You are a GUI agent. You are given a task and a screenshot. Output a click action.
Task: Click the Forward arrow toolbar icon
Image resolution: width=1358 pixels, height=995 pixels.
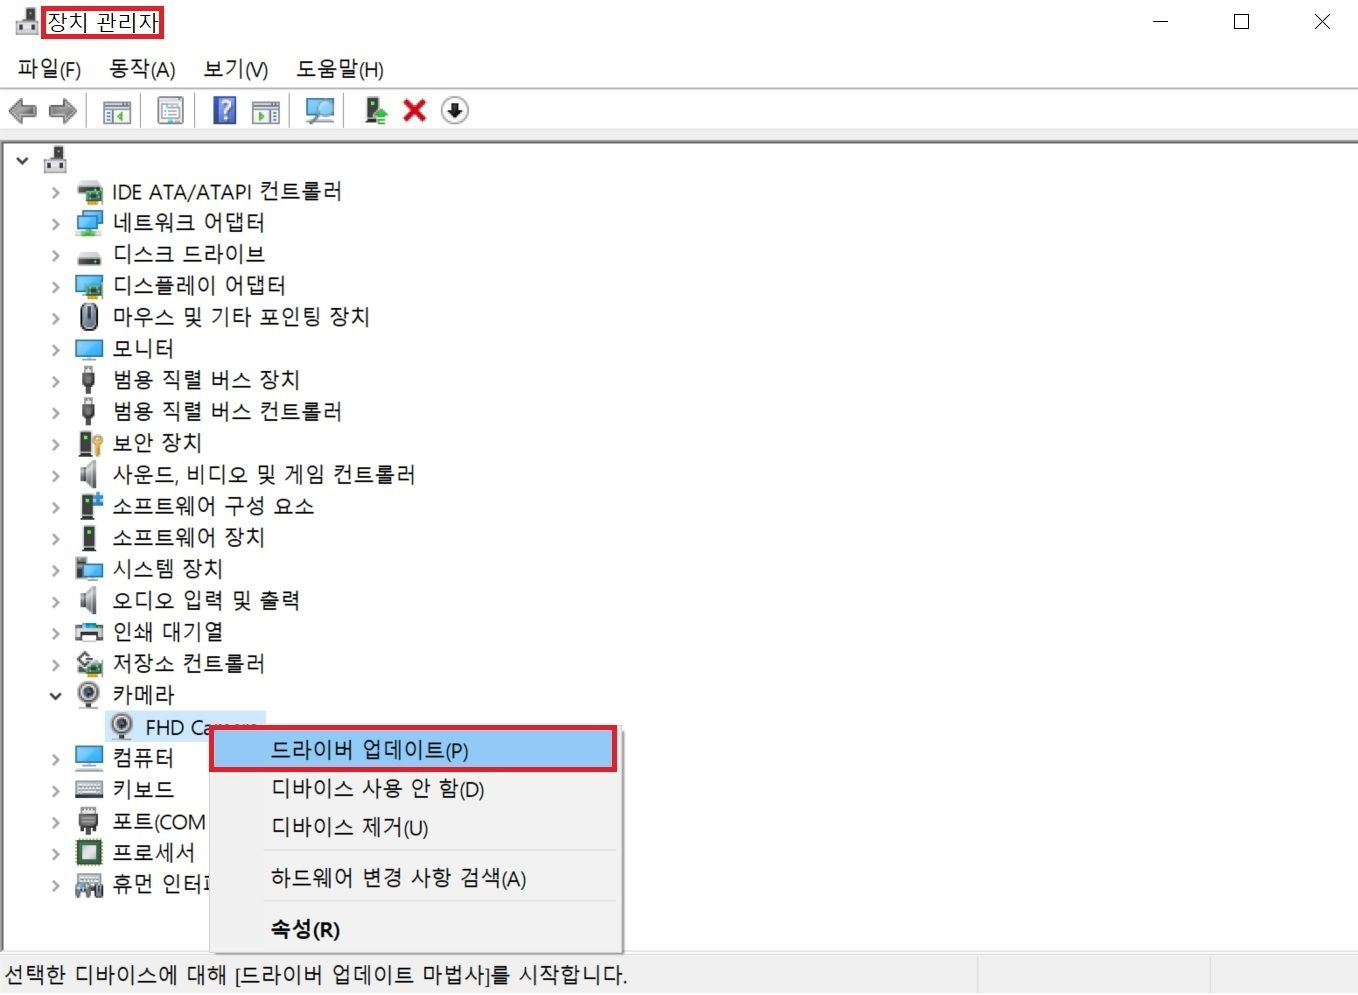pos(63,111)
